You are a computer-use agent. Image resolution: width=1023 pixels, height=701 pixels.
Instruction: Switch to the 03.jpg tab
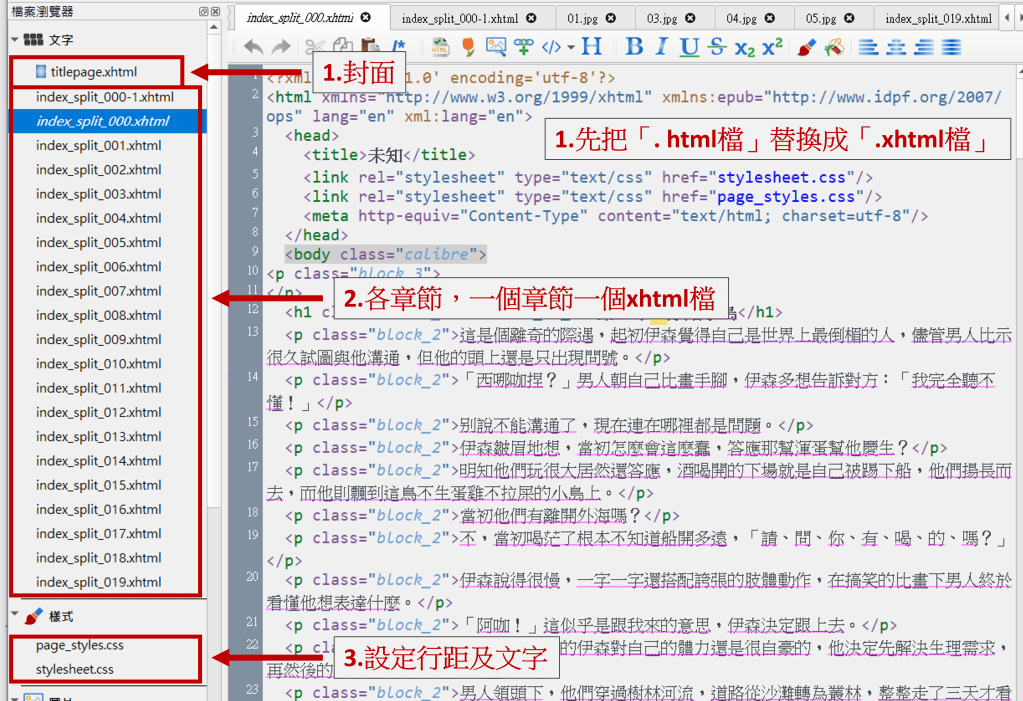(x=661, y=18)
